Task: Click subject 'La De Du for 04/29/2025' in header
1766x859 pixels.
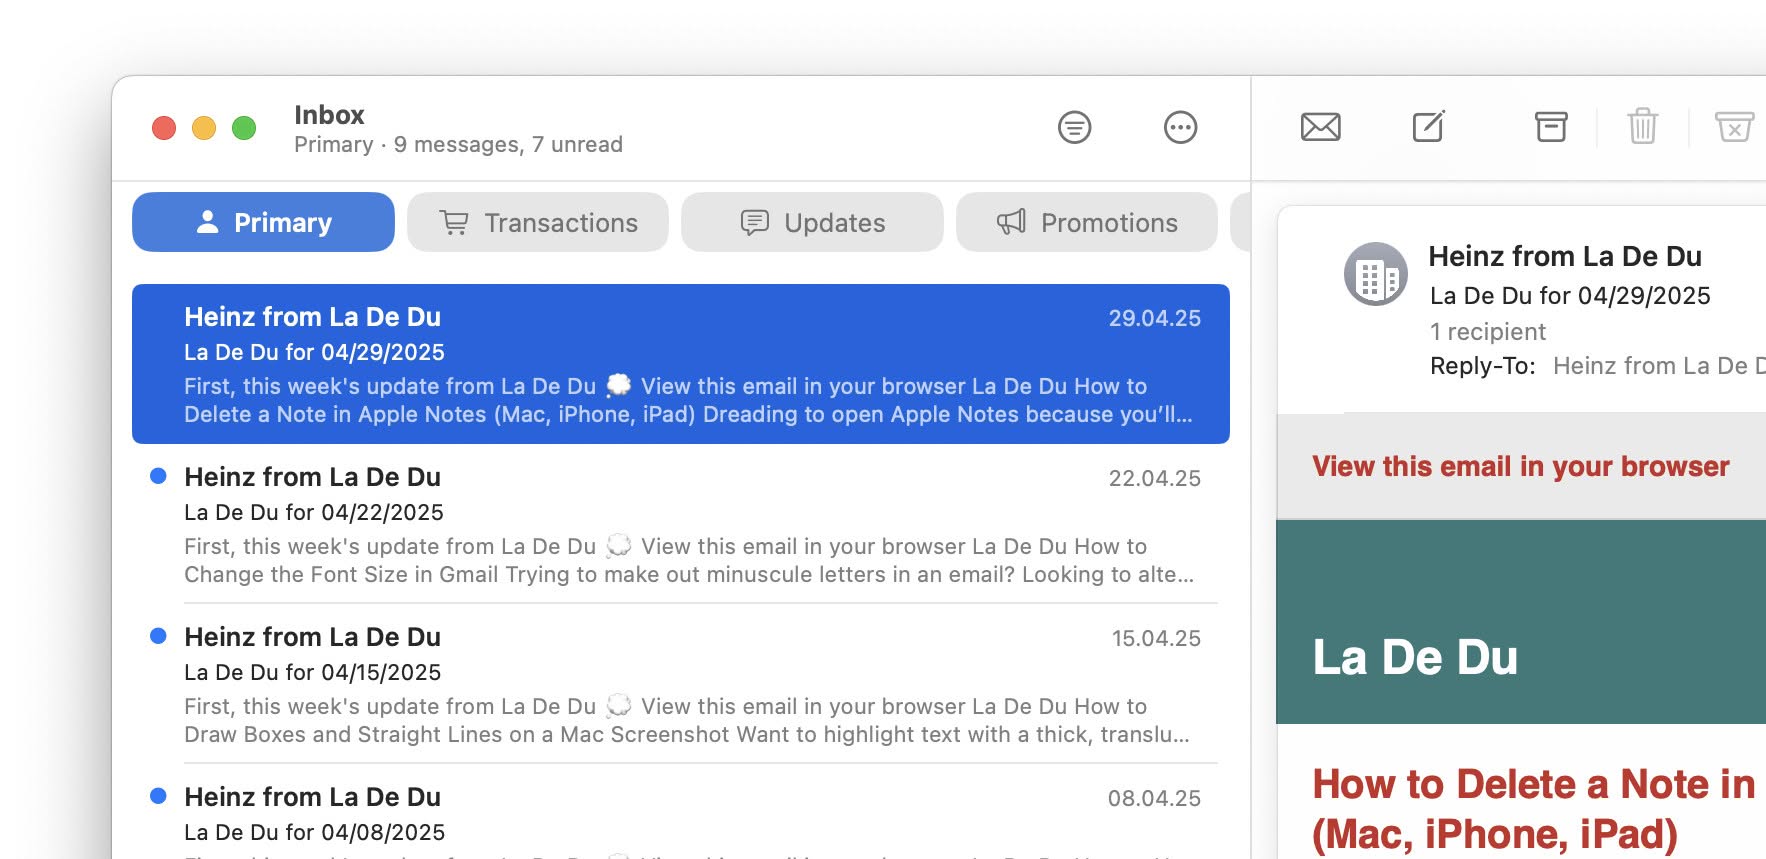Action: click(x=1570, y=296)
